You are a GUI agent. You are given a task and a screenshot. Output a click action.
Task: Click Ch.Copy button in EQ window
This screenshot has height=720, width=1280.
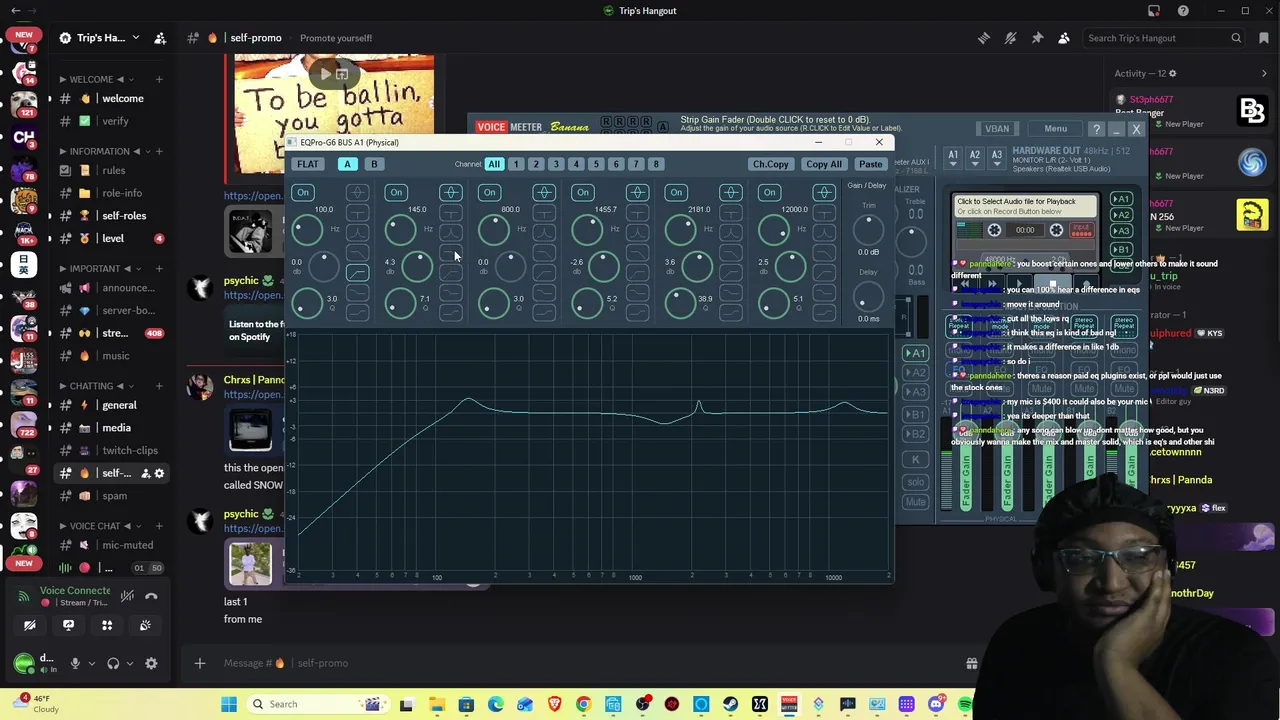pos(771,164)
